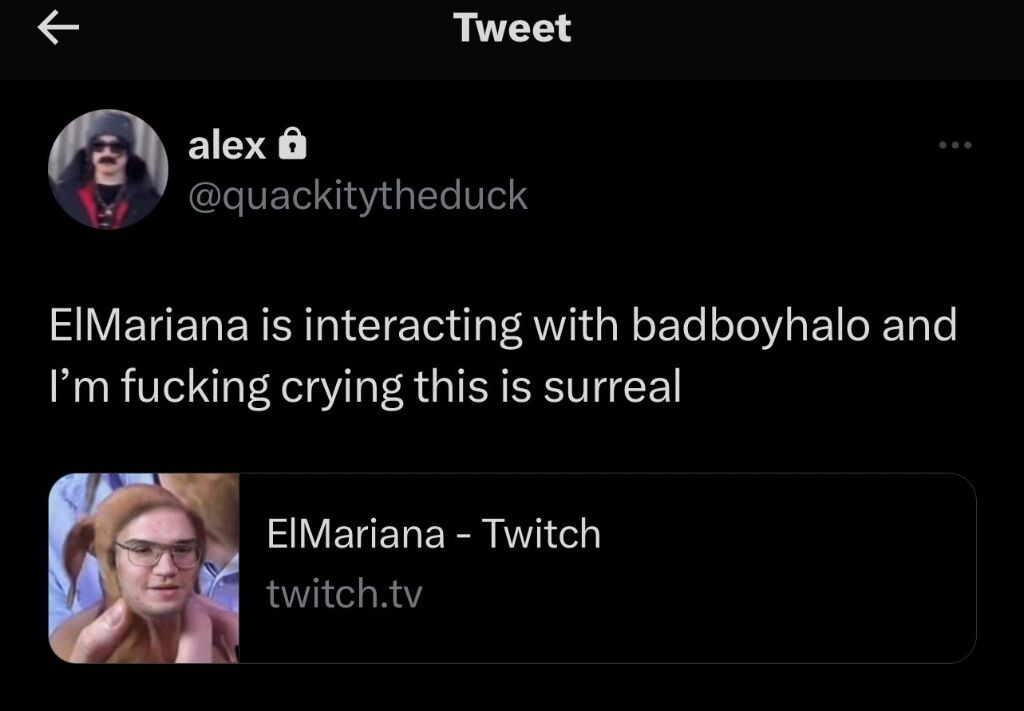This screenshot has height=711, width=1024.
Task: Click the beanie-wearing figure in the avatar
Action: pos(108,173)
